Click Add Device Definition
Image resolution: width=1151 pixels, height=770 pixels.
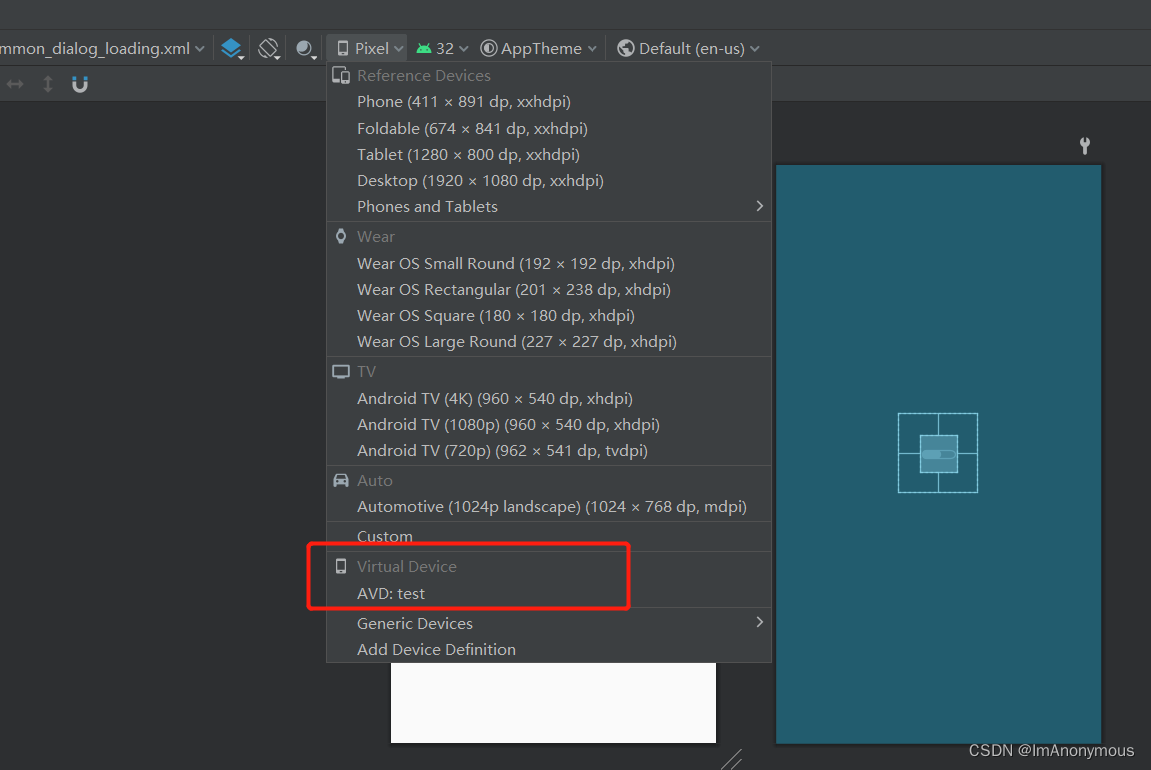[x=436, y=649]
